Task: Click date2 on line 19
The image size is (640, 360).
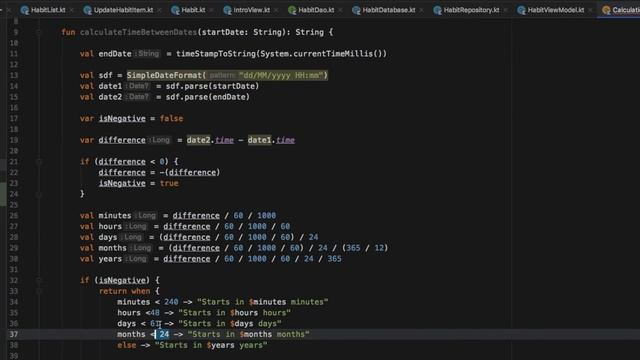Action: tap(198, 140)
